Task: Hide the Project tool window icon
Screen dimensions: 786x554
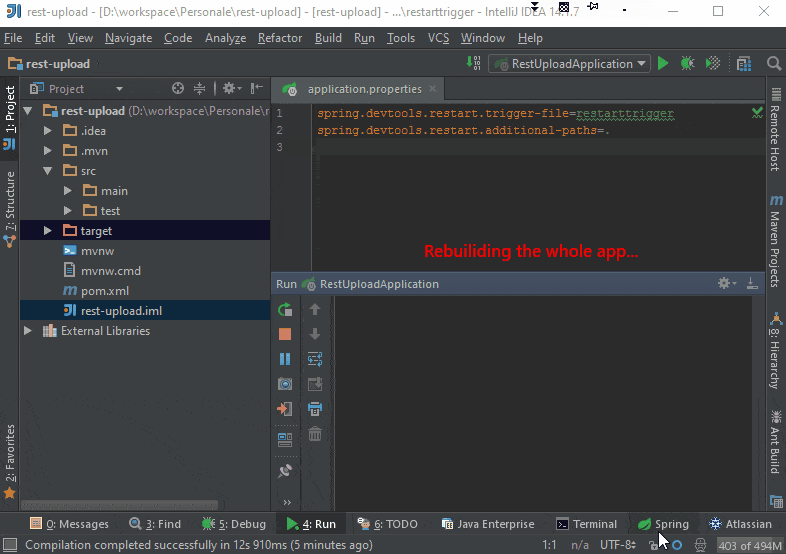Action: pyautogui.click(x=257, y=89)
